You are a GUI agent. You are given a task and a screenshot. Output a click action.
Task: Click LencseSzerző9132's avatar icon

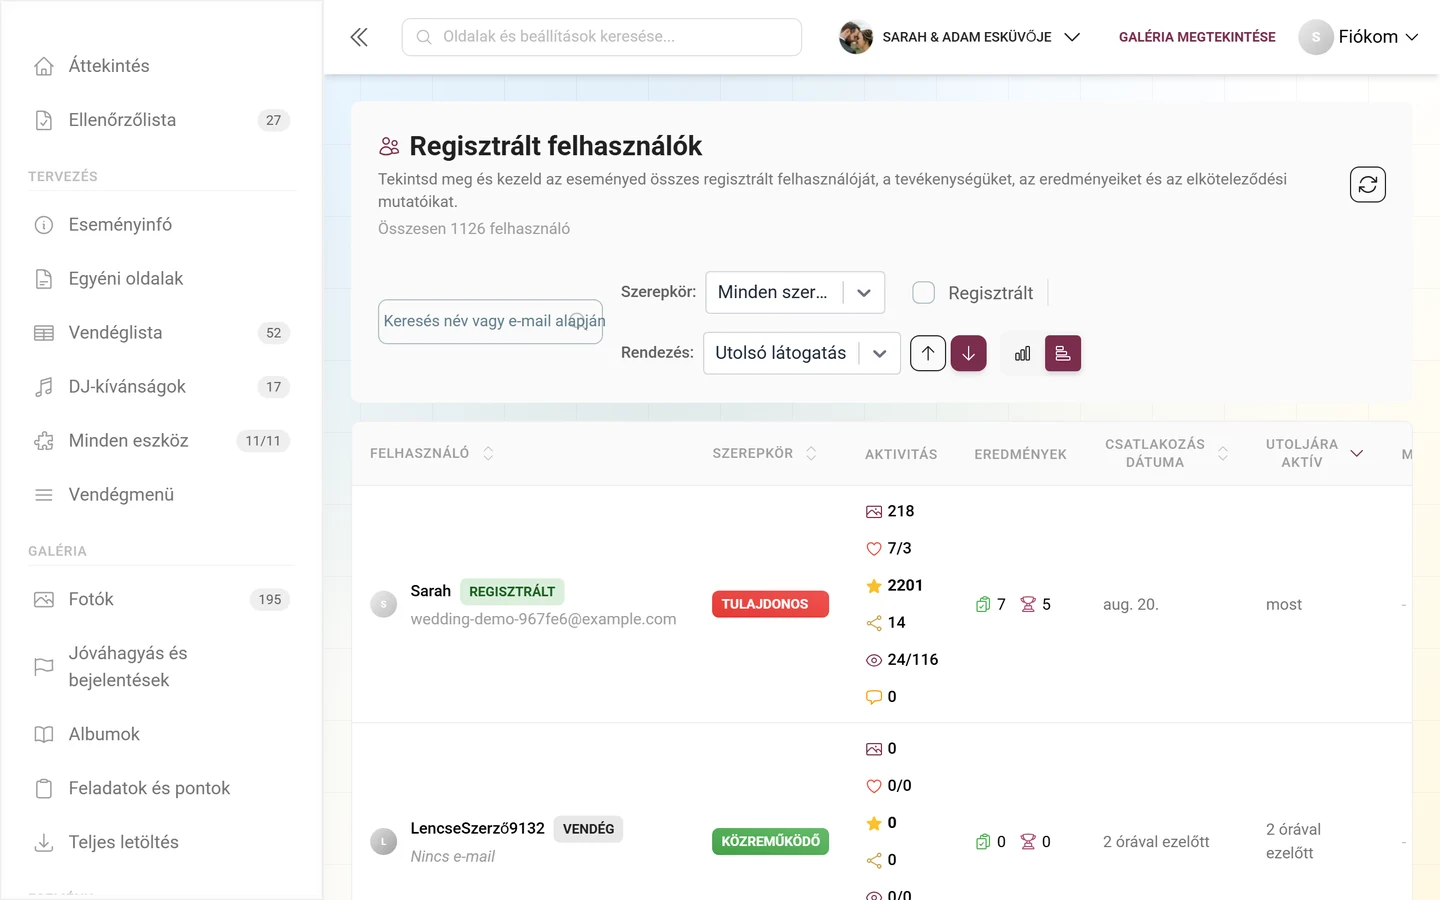384,842
